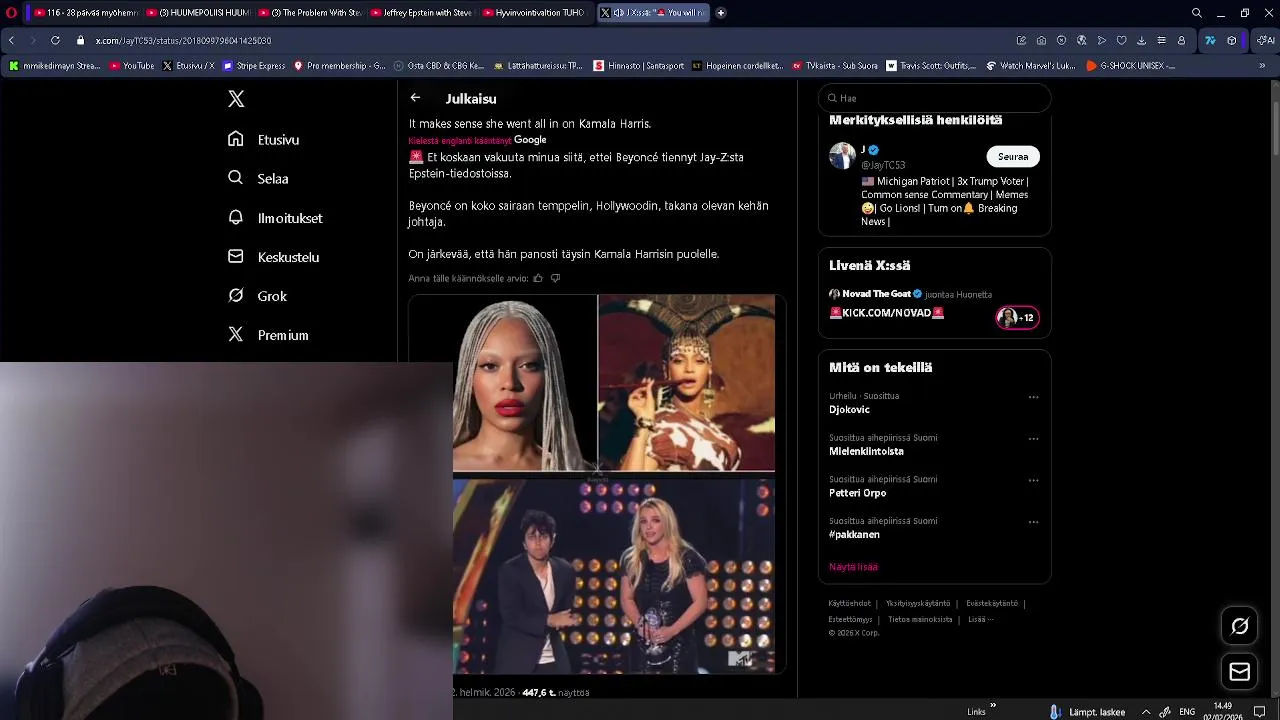Screen dimensions: 1280x720
Task: Rate the translation with thumbs down
Action: (555, 278)
